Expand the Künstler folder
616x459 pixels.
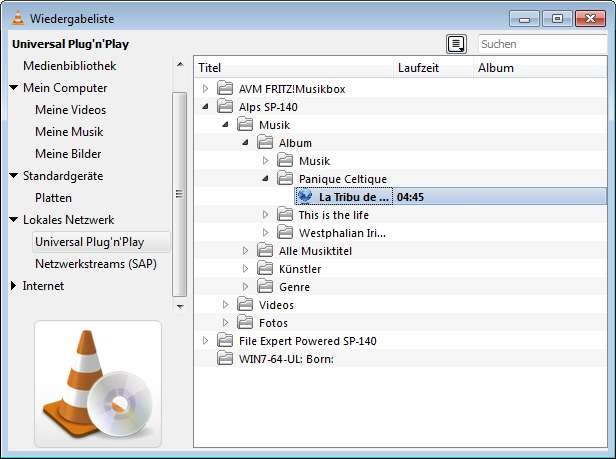click(x=246, y=268)
